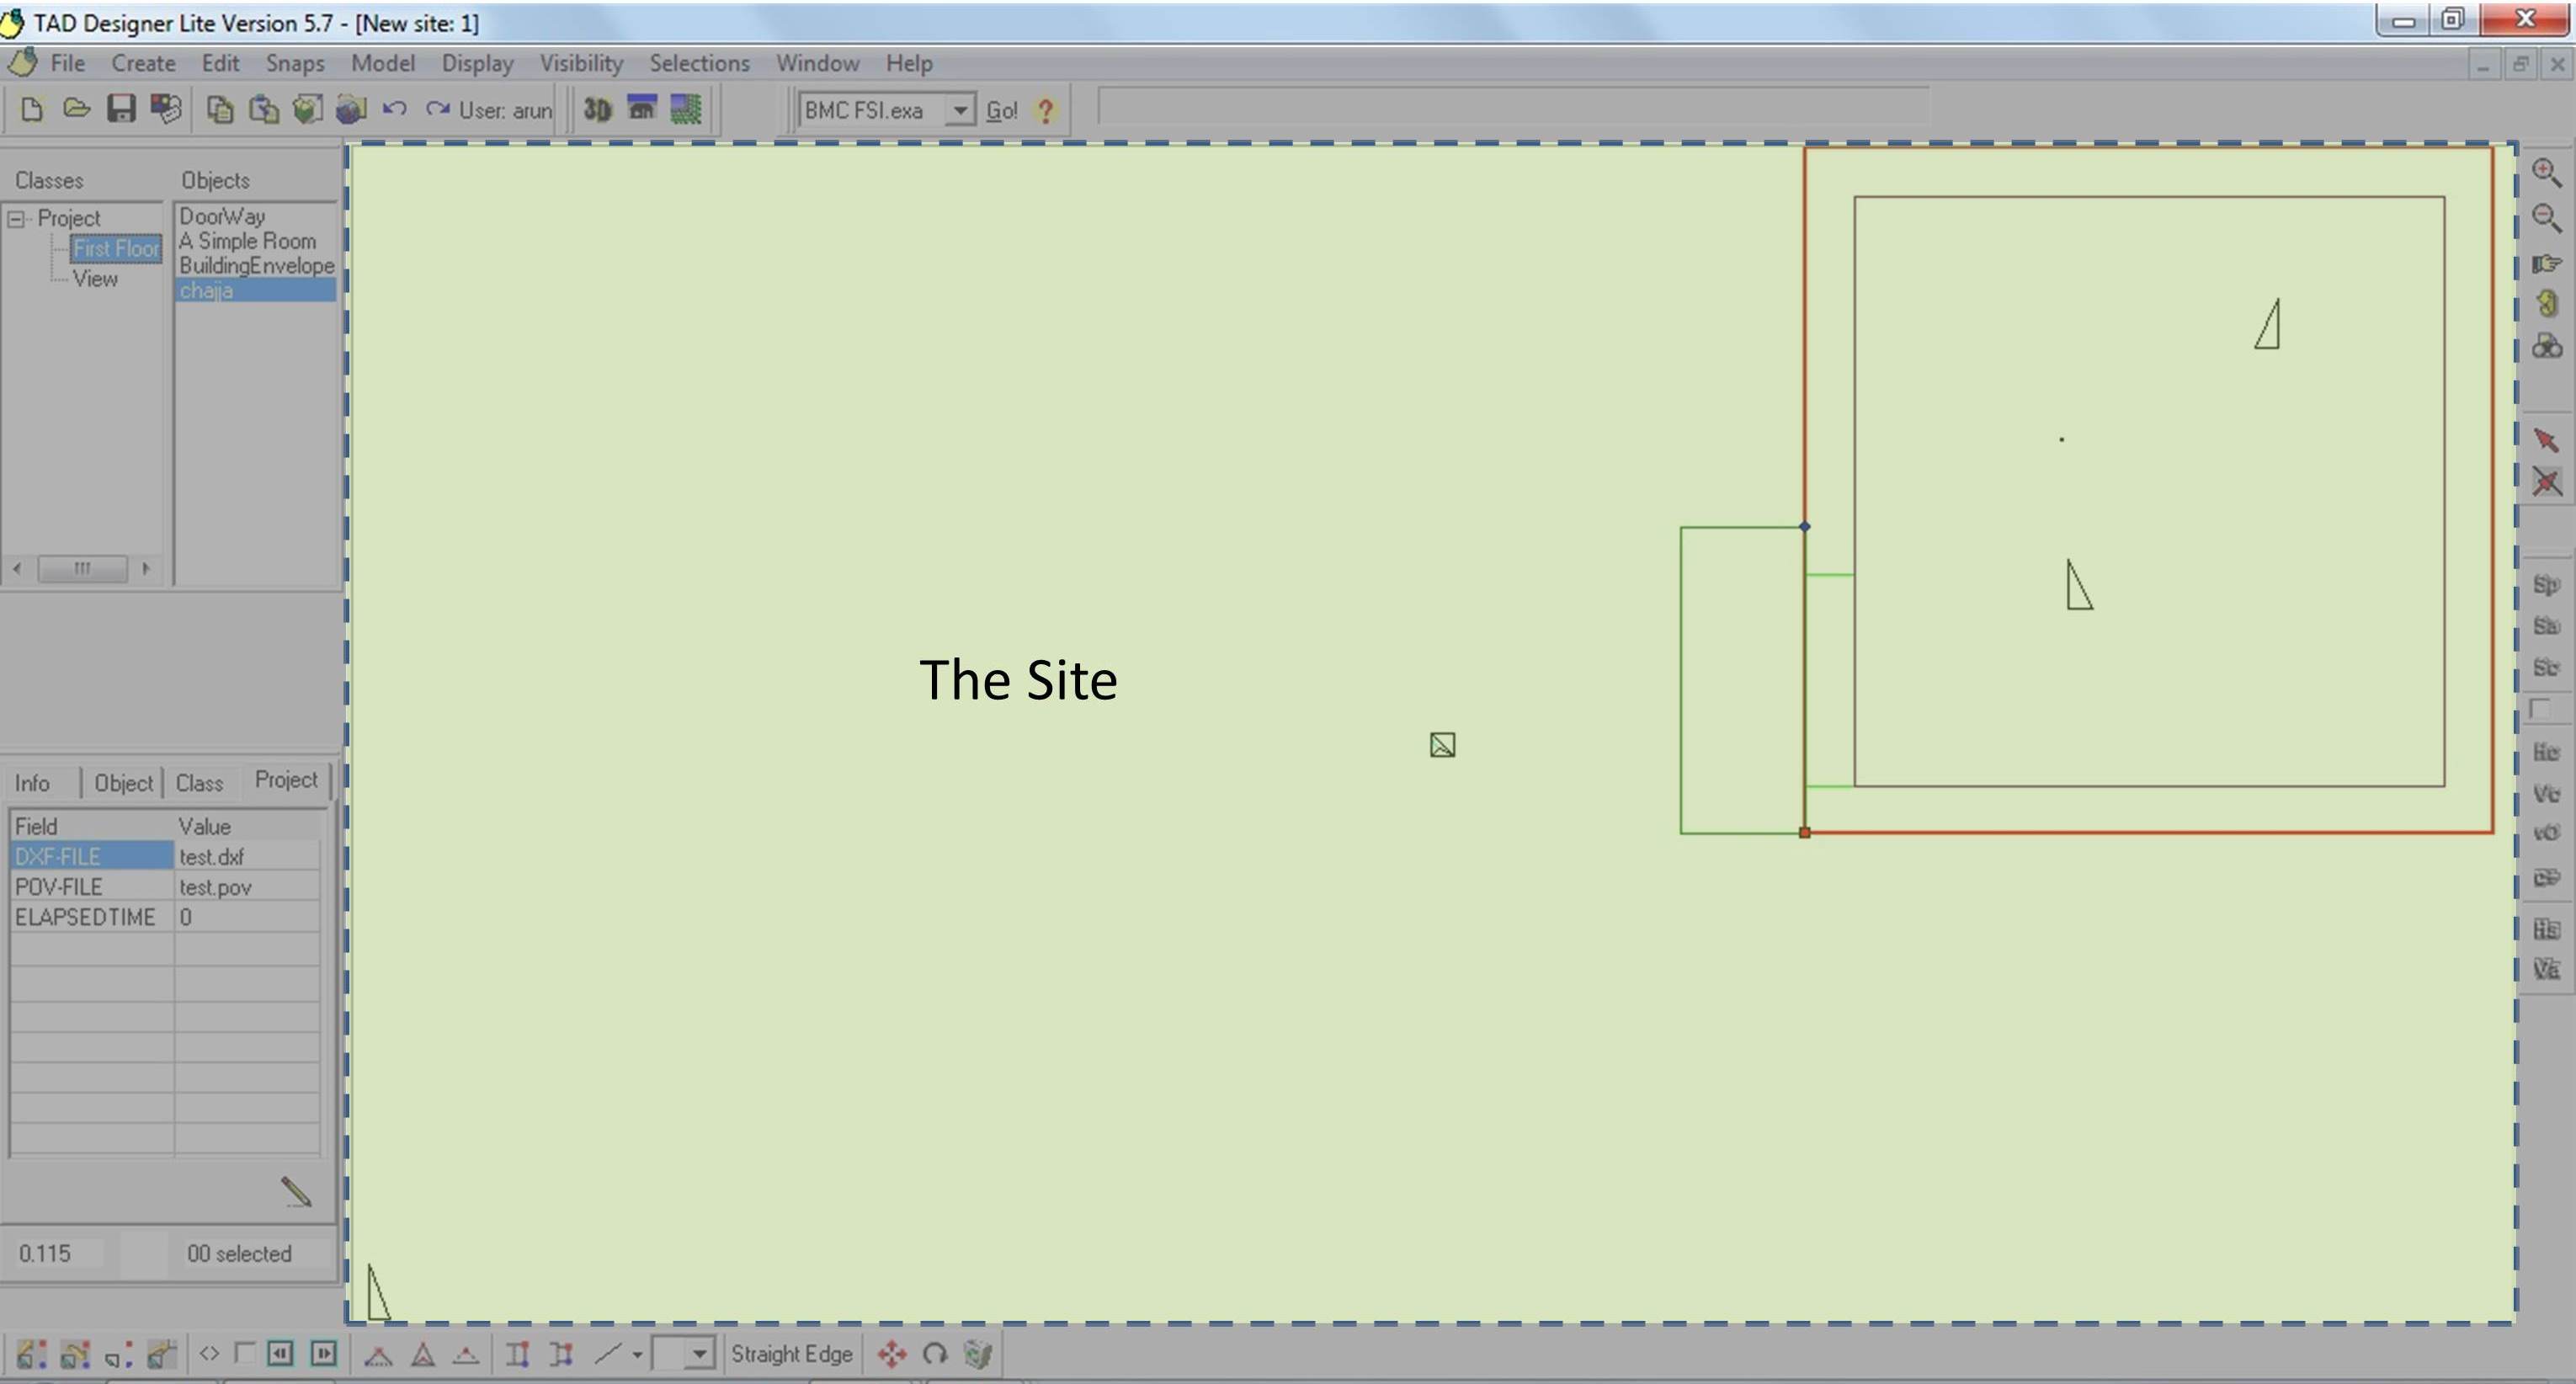Viewport: 2576px width, 1384px height.
Task: Click the ELAPSEDTIME field row
Action: 165,917
